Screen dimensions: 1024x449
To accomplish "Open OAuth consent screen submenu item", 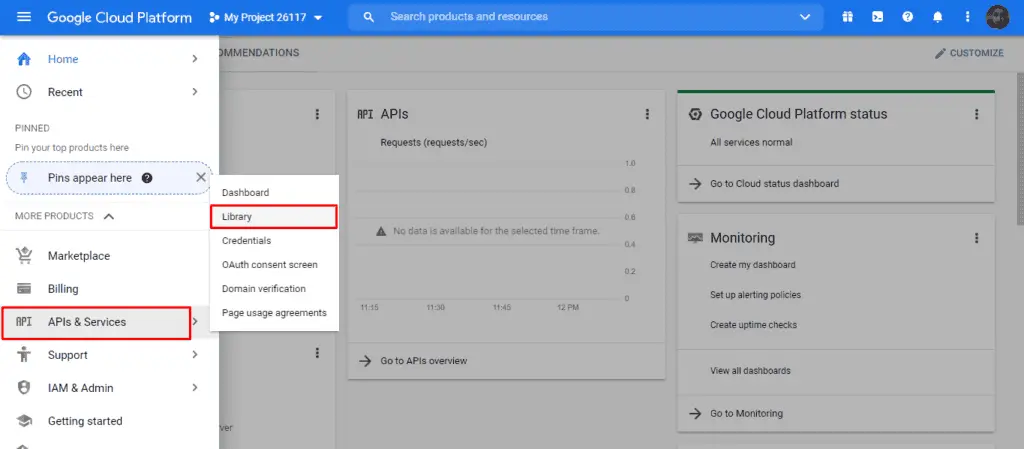I will point(274,265).
